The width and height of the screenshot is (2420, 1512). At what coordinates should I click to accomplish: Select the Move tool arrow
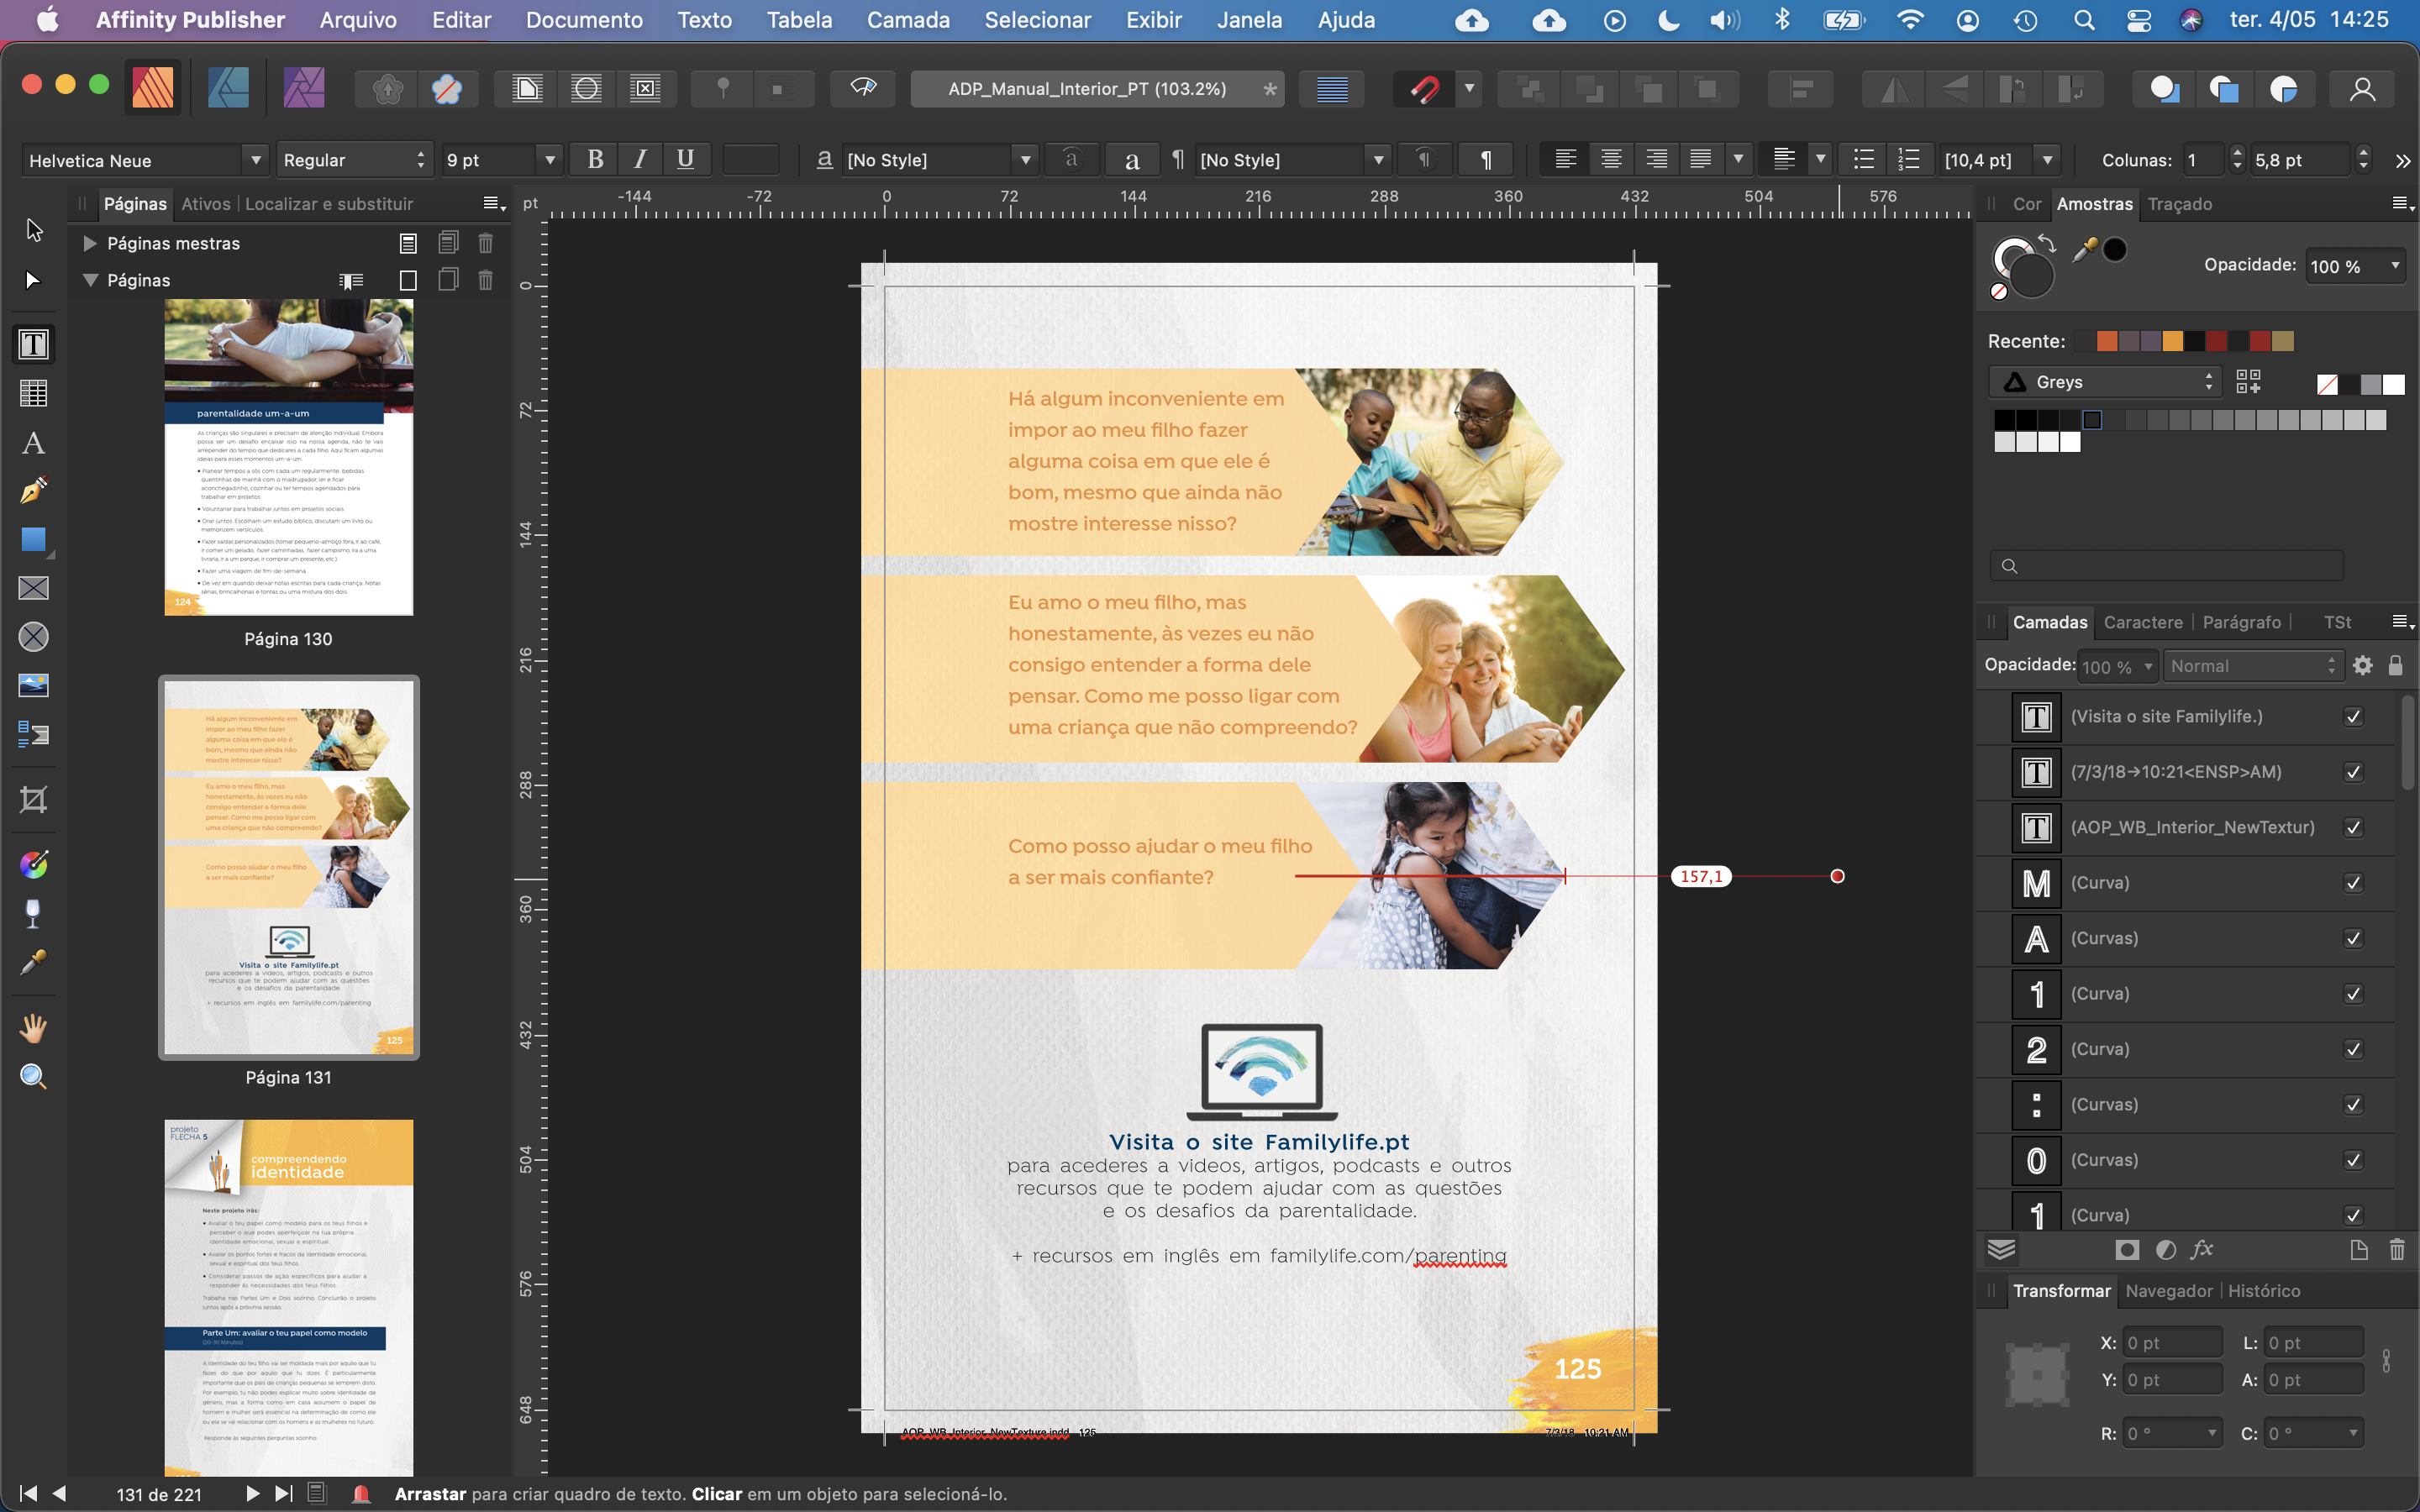point(33,230)
